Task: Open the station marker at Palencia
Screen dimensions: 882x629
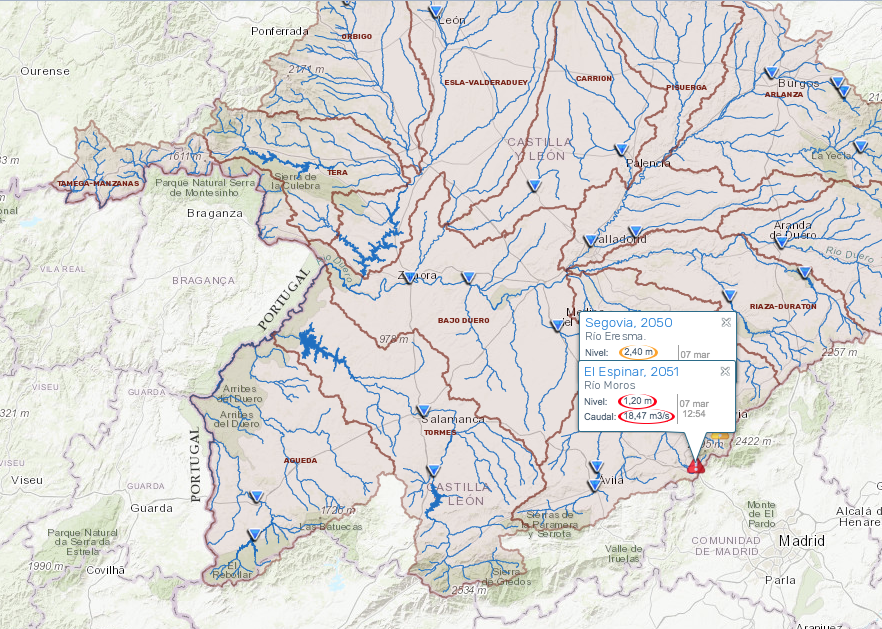Action: point(621,150)
